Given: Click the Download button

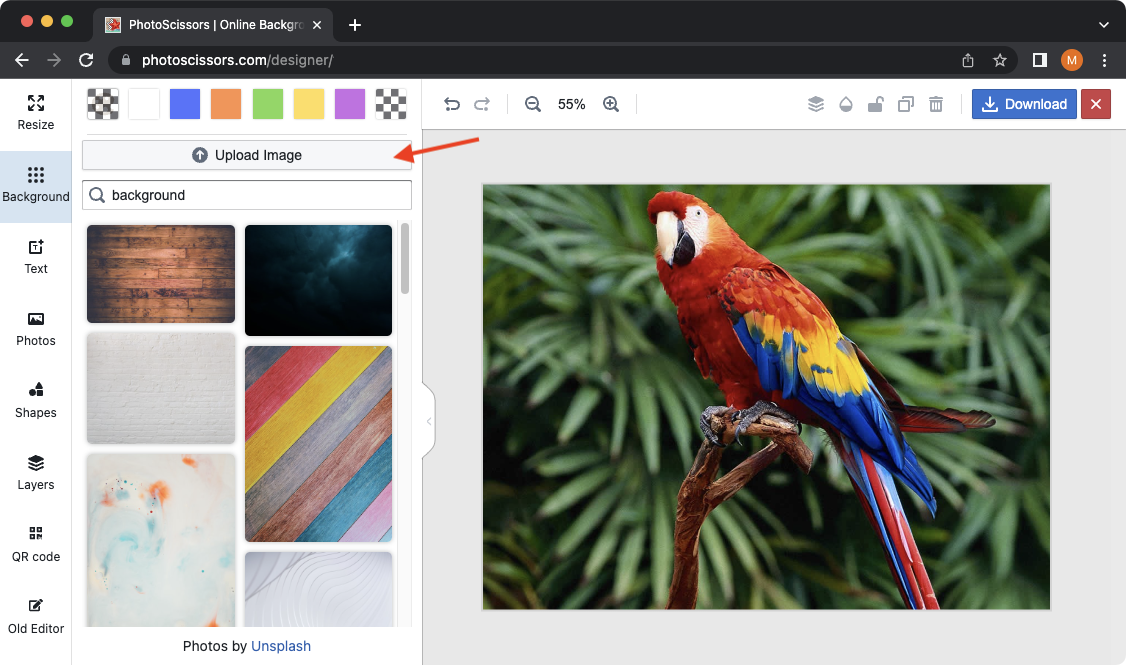Looking at the screenshot, I should coord(1024,104).
